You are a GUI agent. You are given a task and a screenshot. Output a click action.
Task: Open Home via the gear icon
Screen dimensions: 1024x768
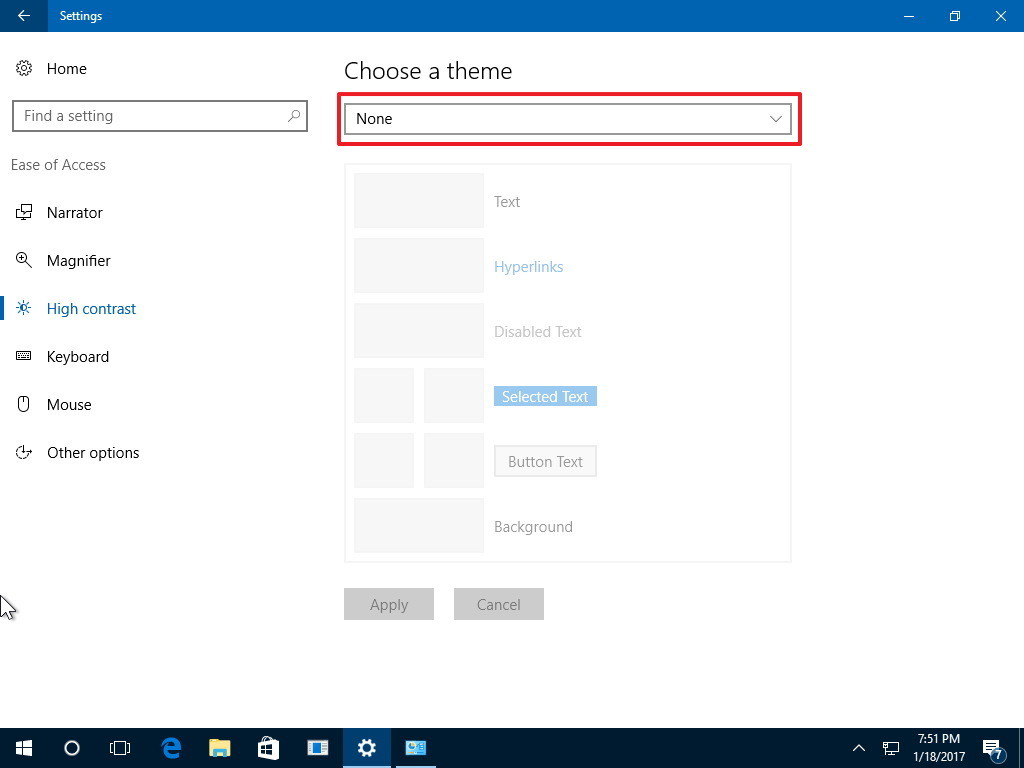coord(23,68)
